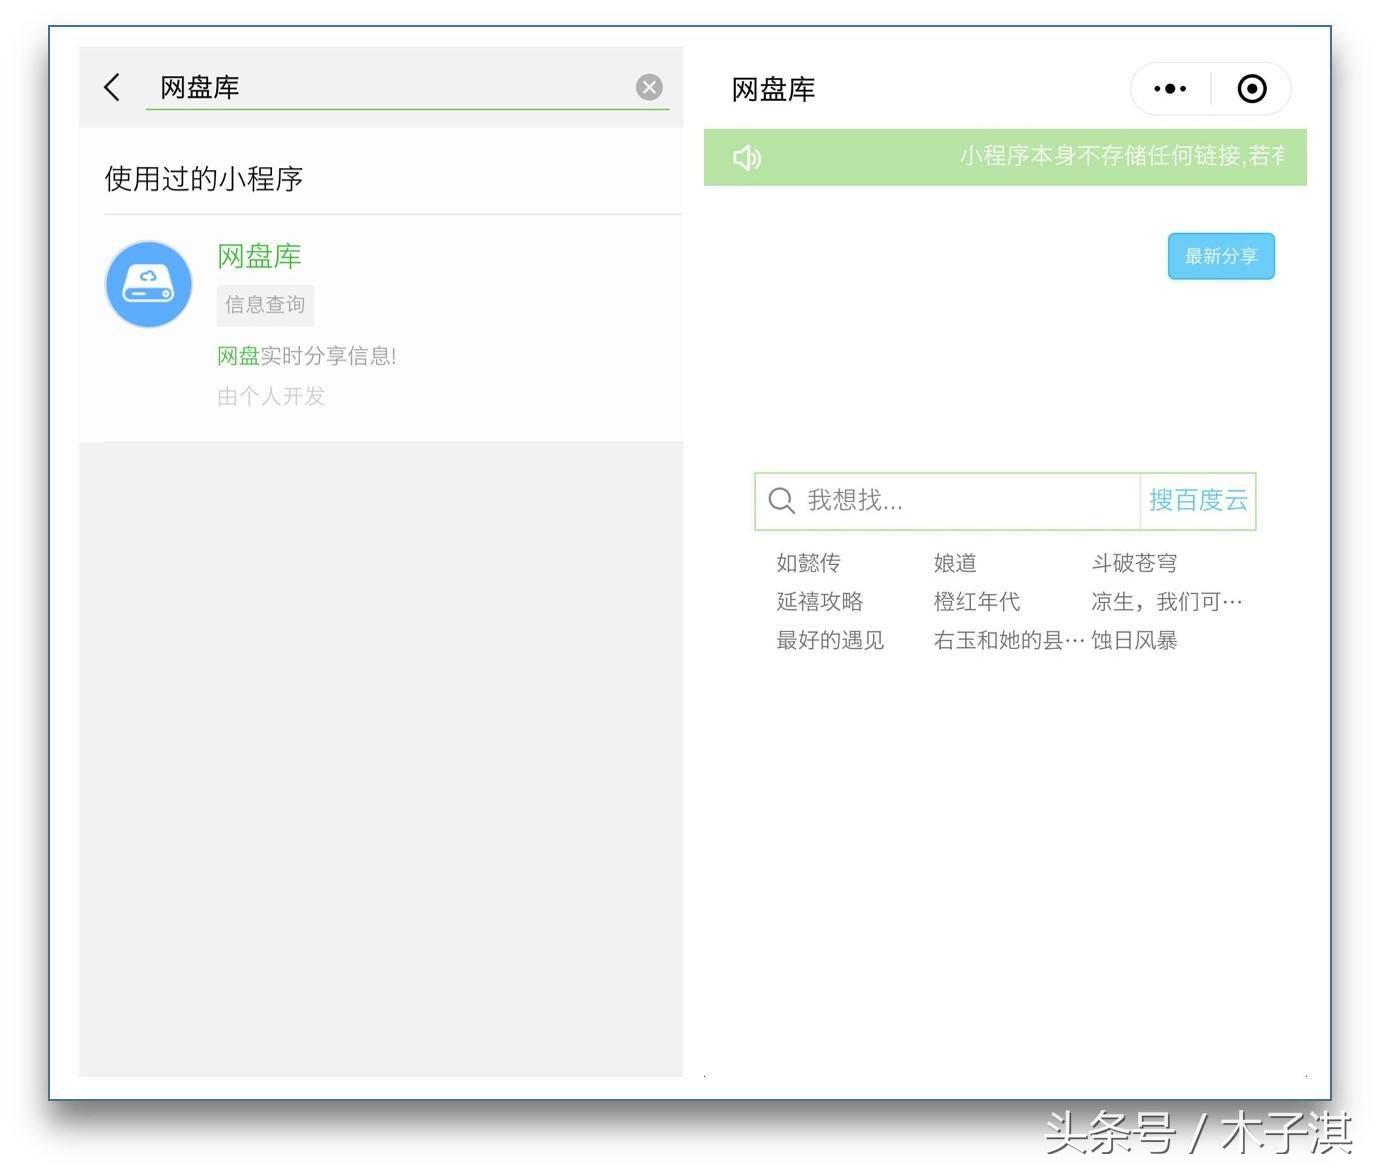The height and width of the screenshot is (1172, 1380).
Task: Click the speaker icon on the green banner
Action: (747, 157)
